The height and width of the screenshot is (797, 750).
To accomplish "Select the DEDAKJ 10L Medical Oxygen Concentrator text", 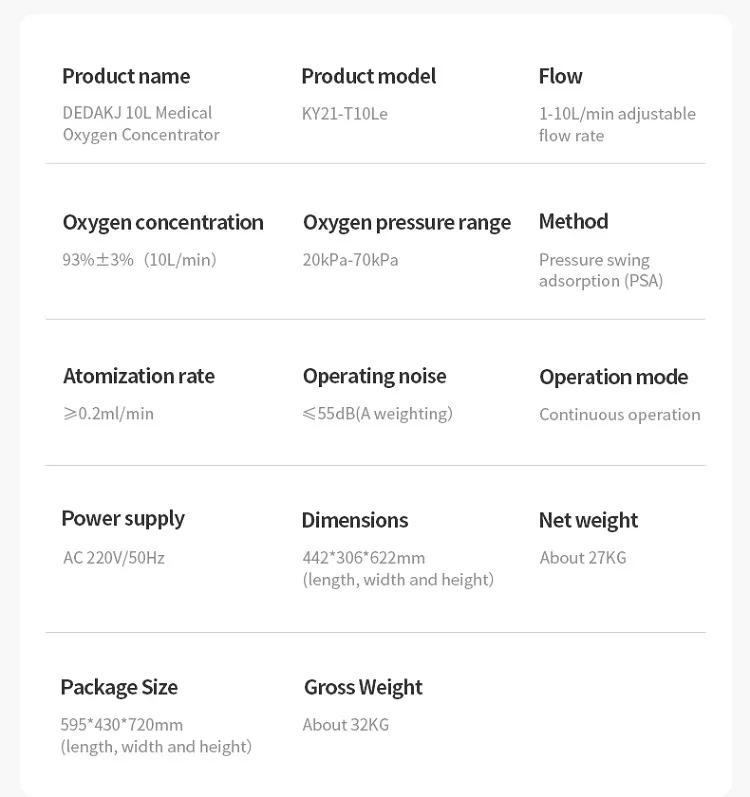I will [141, 124].
